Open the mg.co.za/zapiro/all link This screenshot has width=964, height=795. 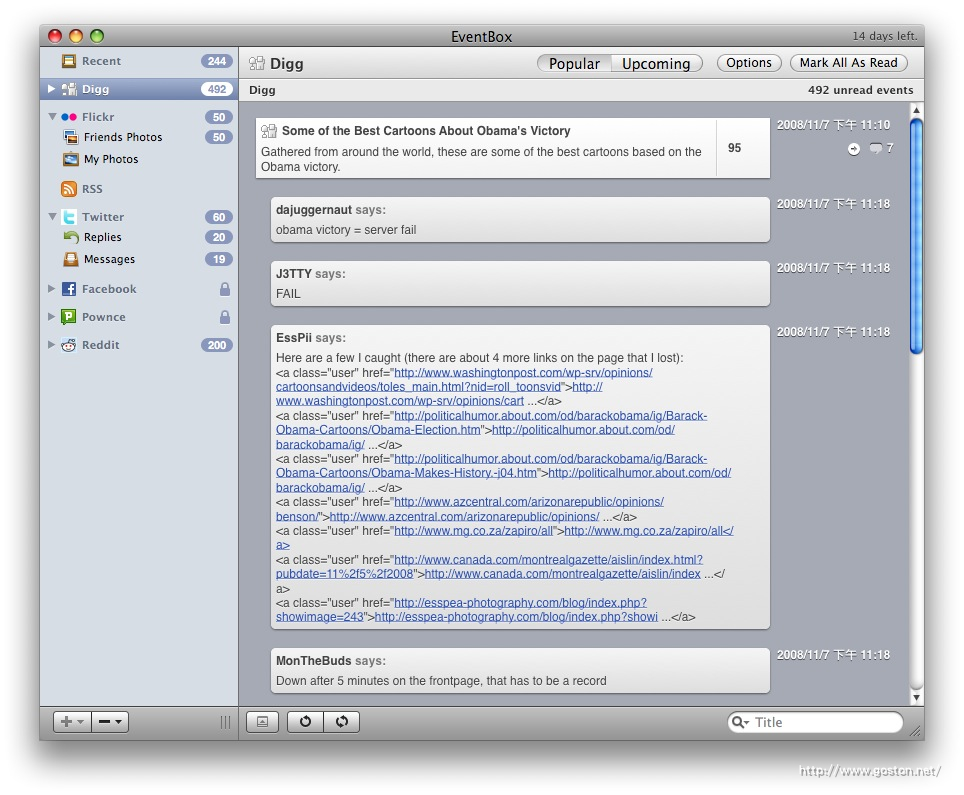pos(473,531)
